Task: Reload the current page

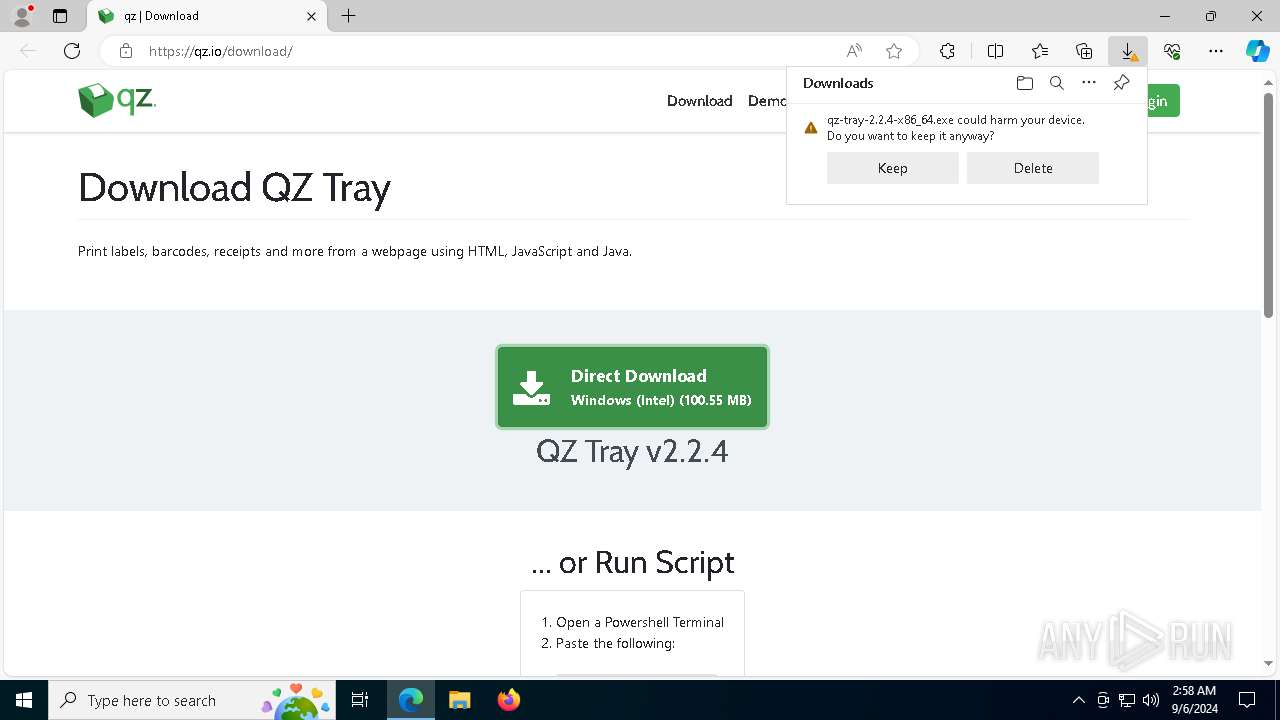Action: point(72,51)
